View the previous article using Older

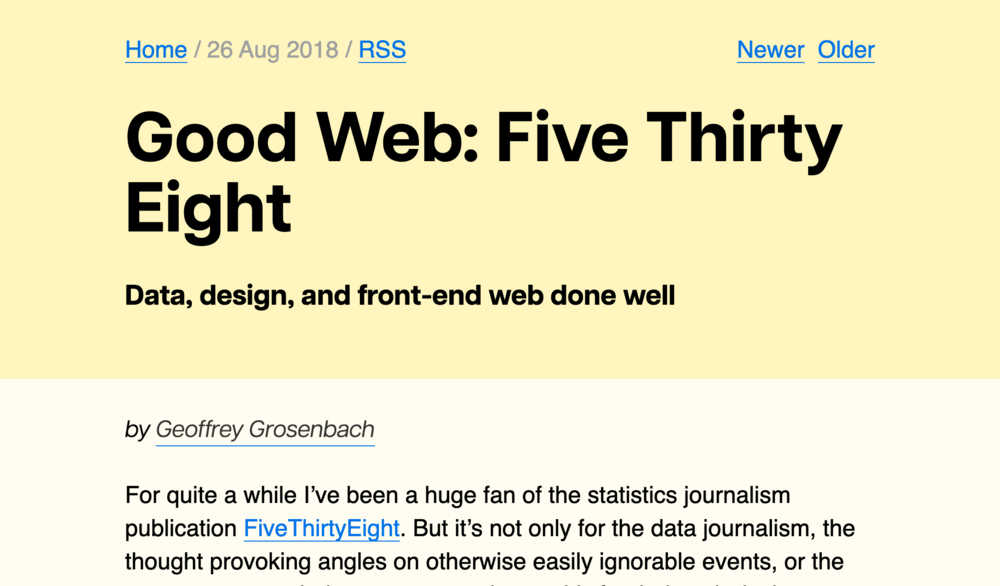pyautogui.click(x=846, y=50)
